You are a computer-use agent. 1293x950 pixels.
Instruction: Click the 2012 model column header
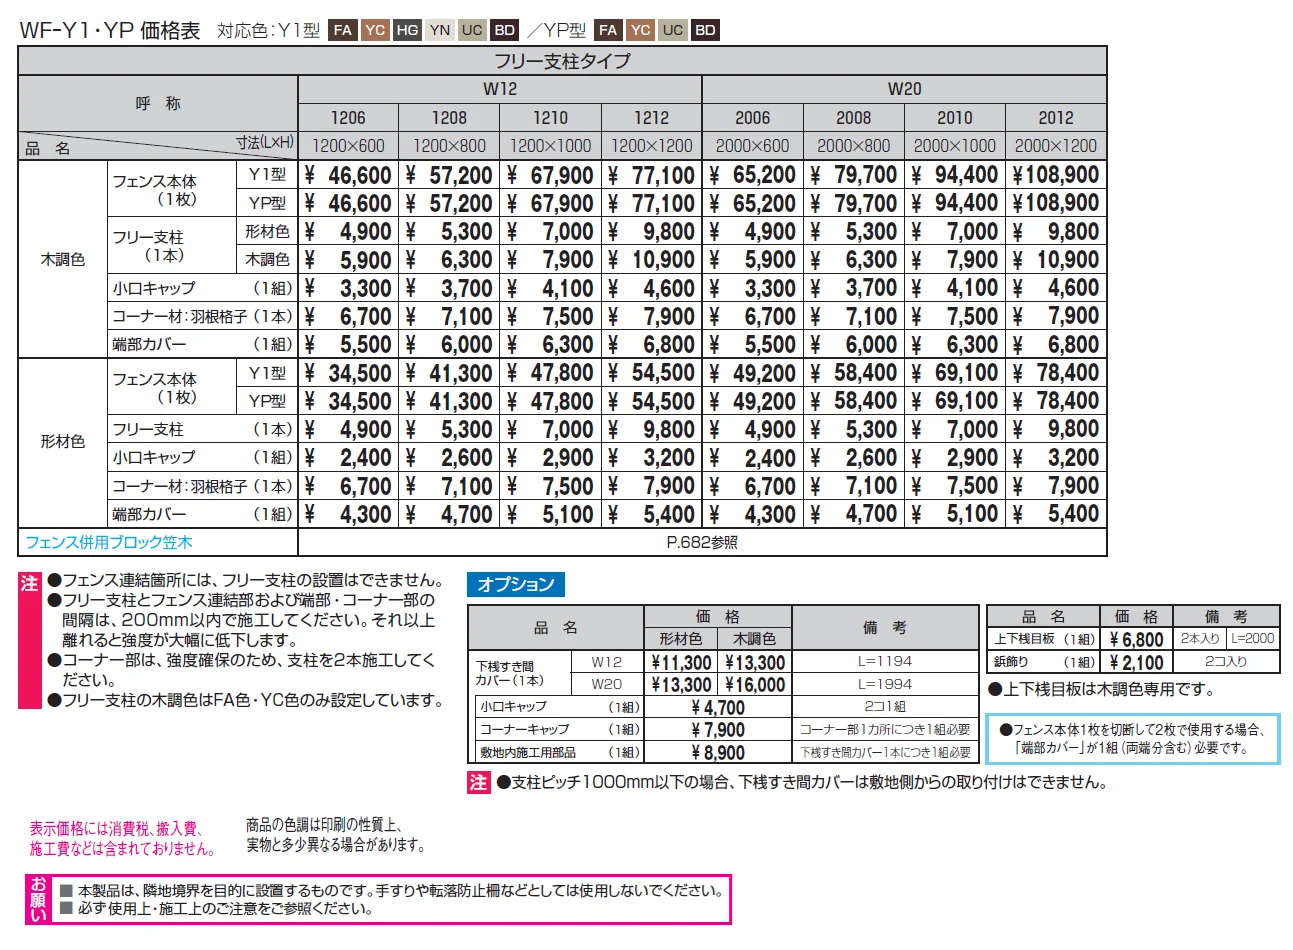pyautogui.click(x=1056, y=117)
